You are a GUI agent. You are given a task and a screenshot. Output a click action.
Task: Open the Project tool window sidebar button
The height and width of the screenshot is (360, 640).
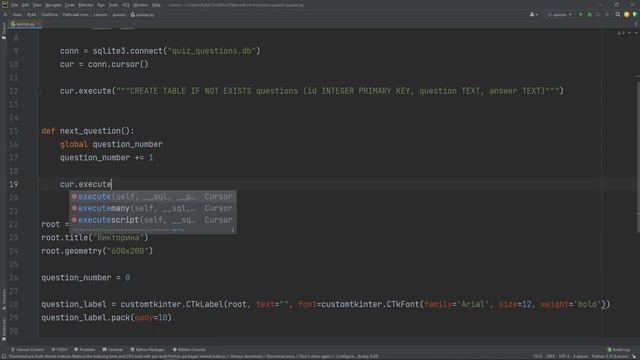[x=4, y=31]
